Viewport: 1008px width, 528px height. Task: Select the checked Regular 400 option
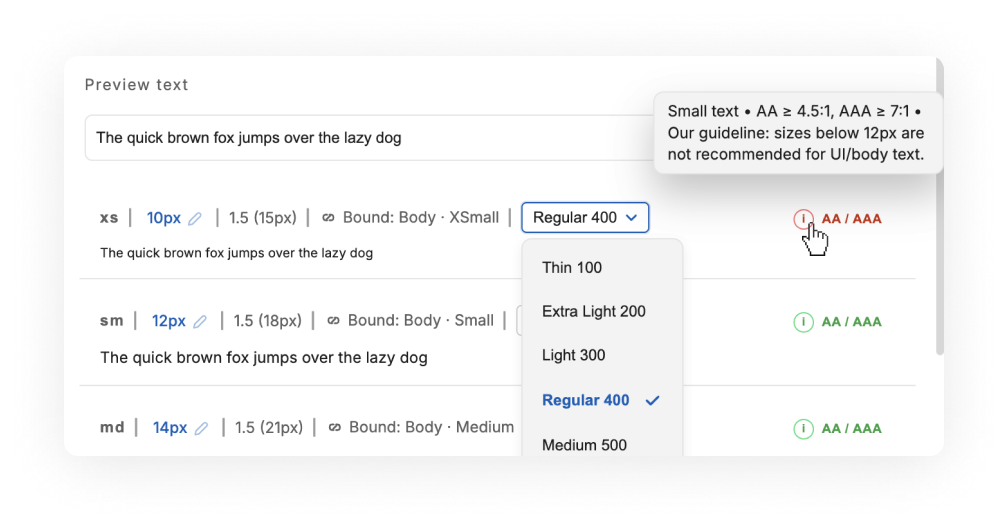coord(586,400)
